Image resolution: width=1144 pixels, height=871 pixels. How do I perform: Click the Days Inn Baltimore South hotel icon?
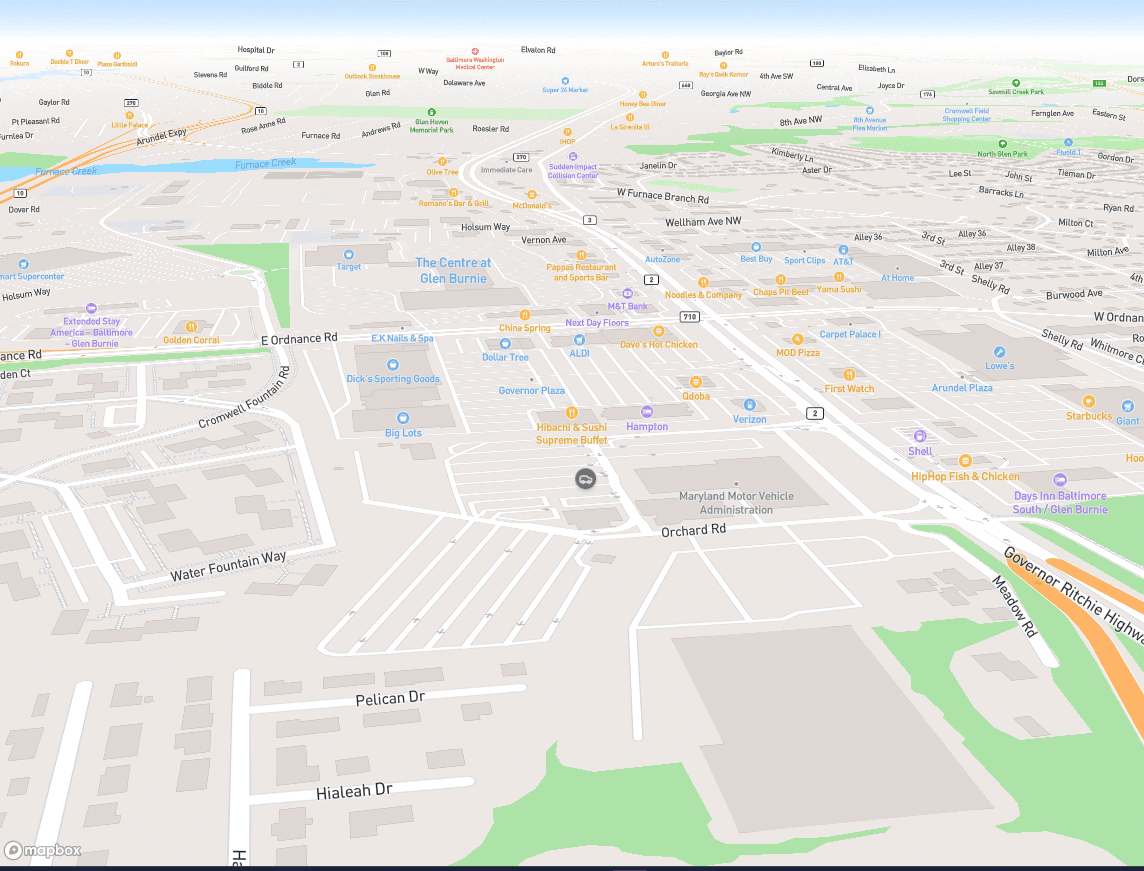[x=1060, y=480]
